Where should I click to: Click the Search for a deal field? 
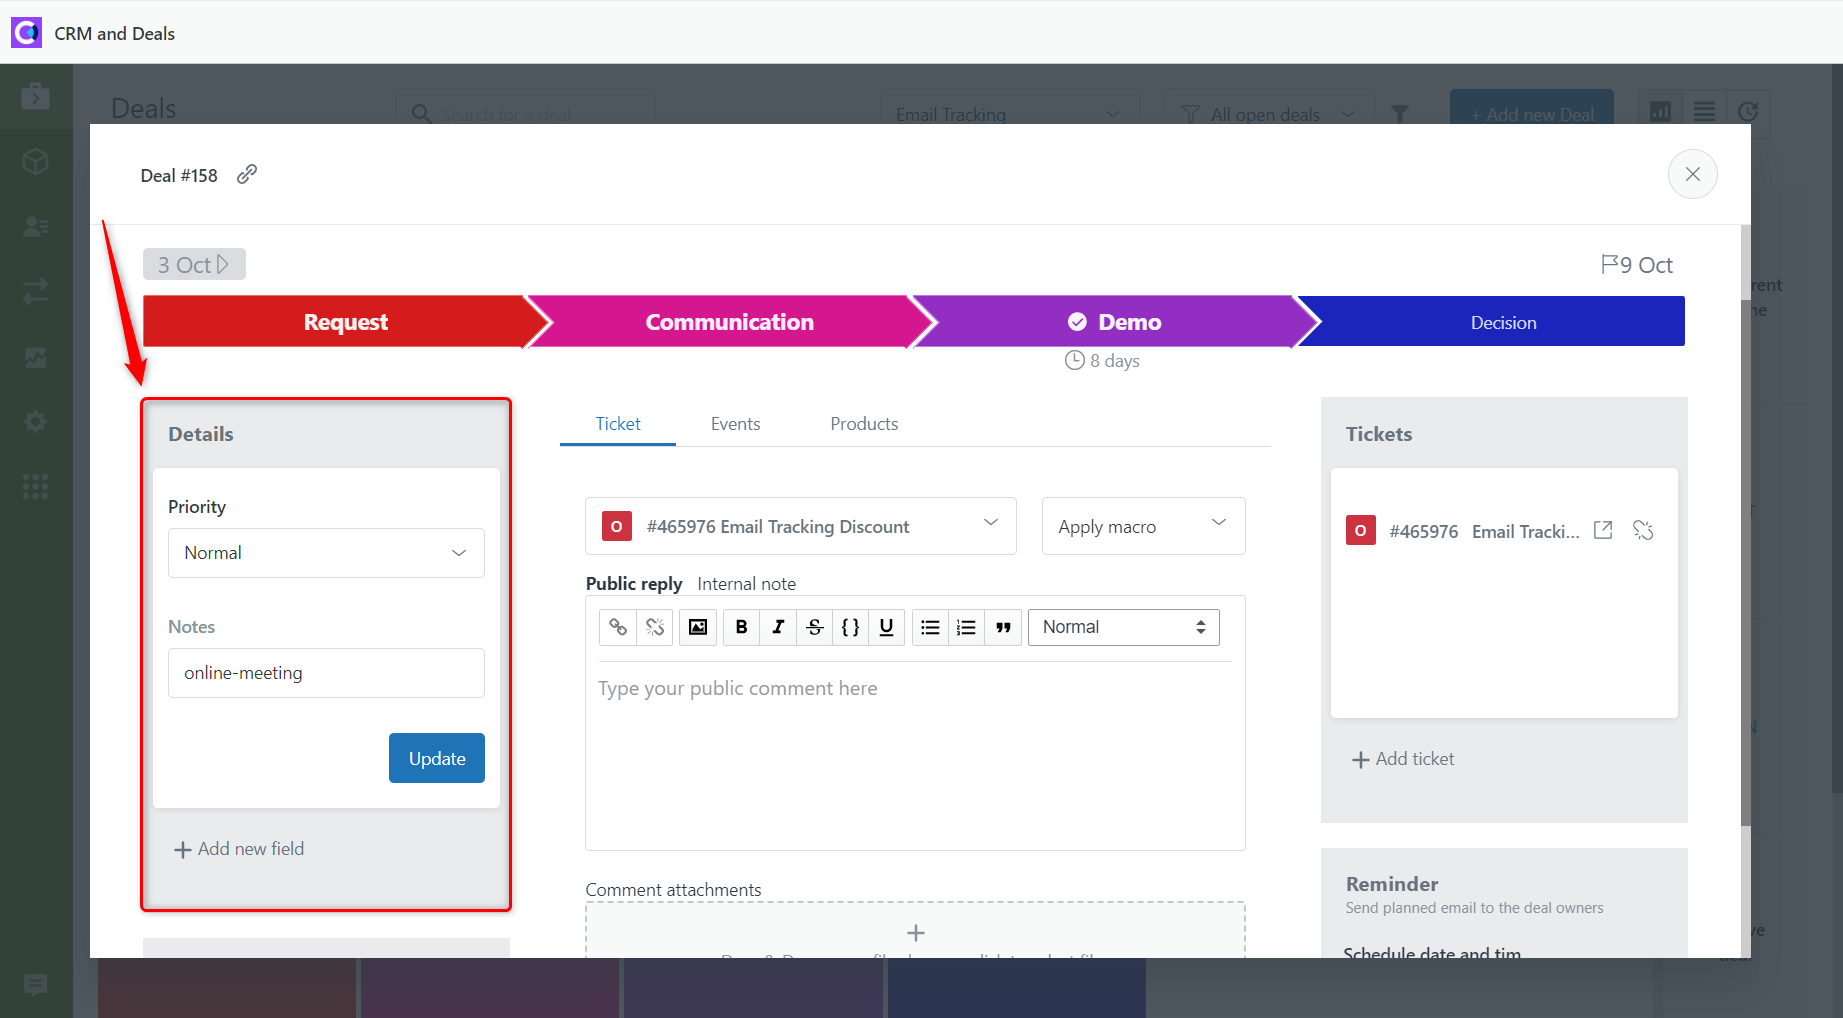tap(525, 108)
